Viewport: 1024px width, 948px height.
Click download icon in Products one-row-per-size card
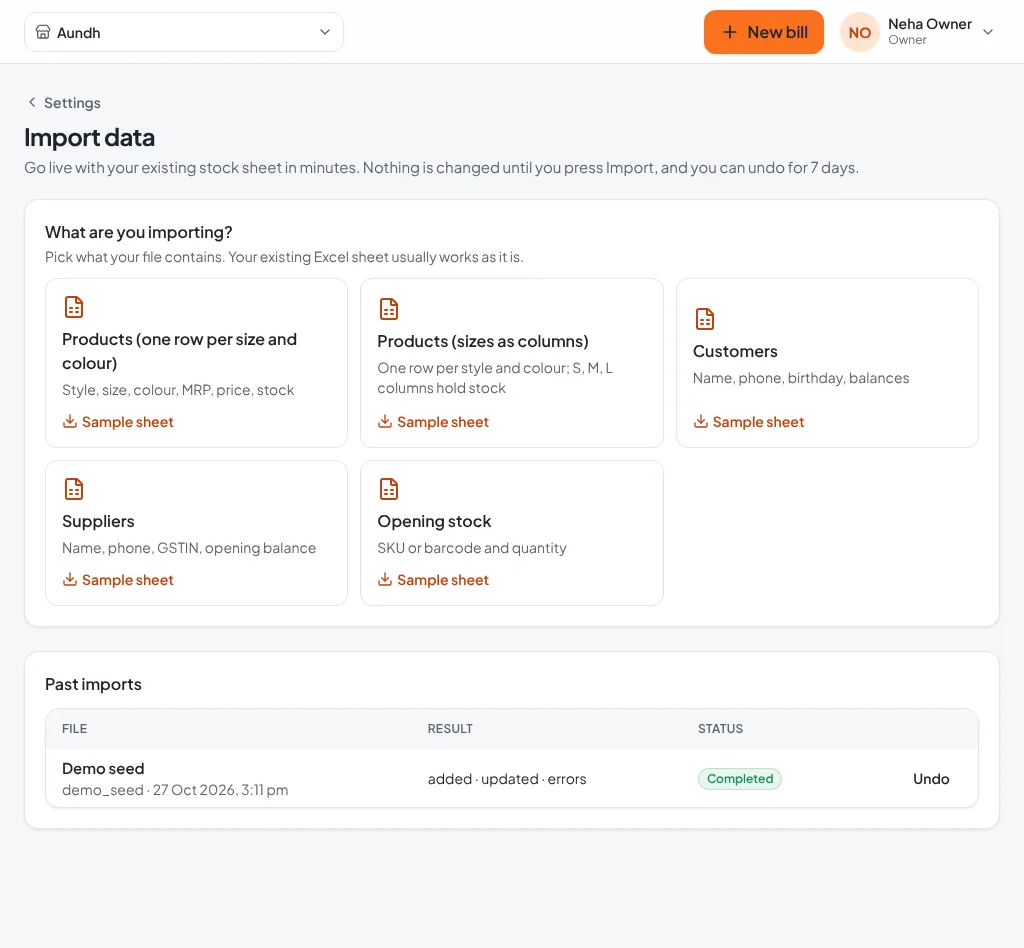pyautogui.click(x=70, y=421)
